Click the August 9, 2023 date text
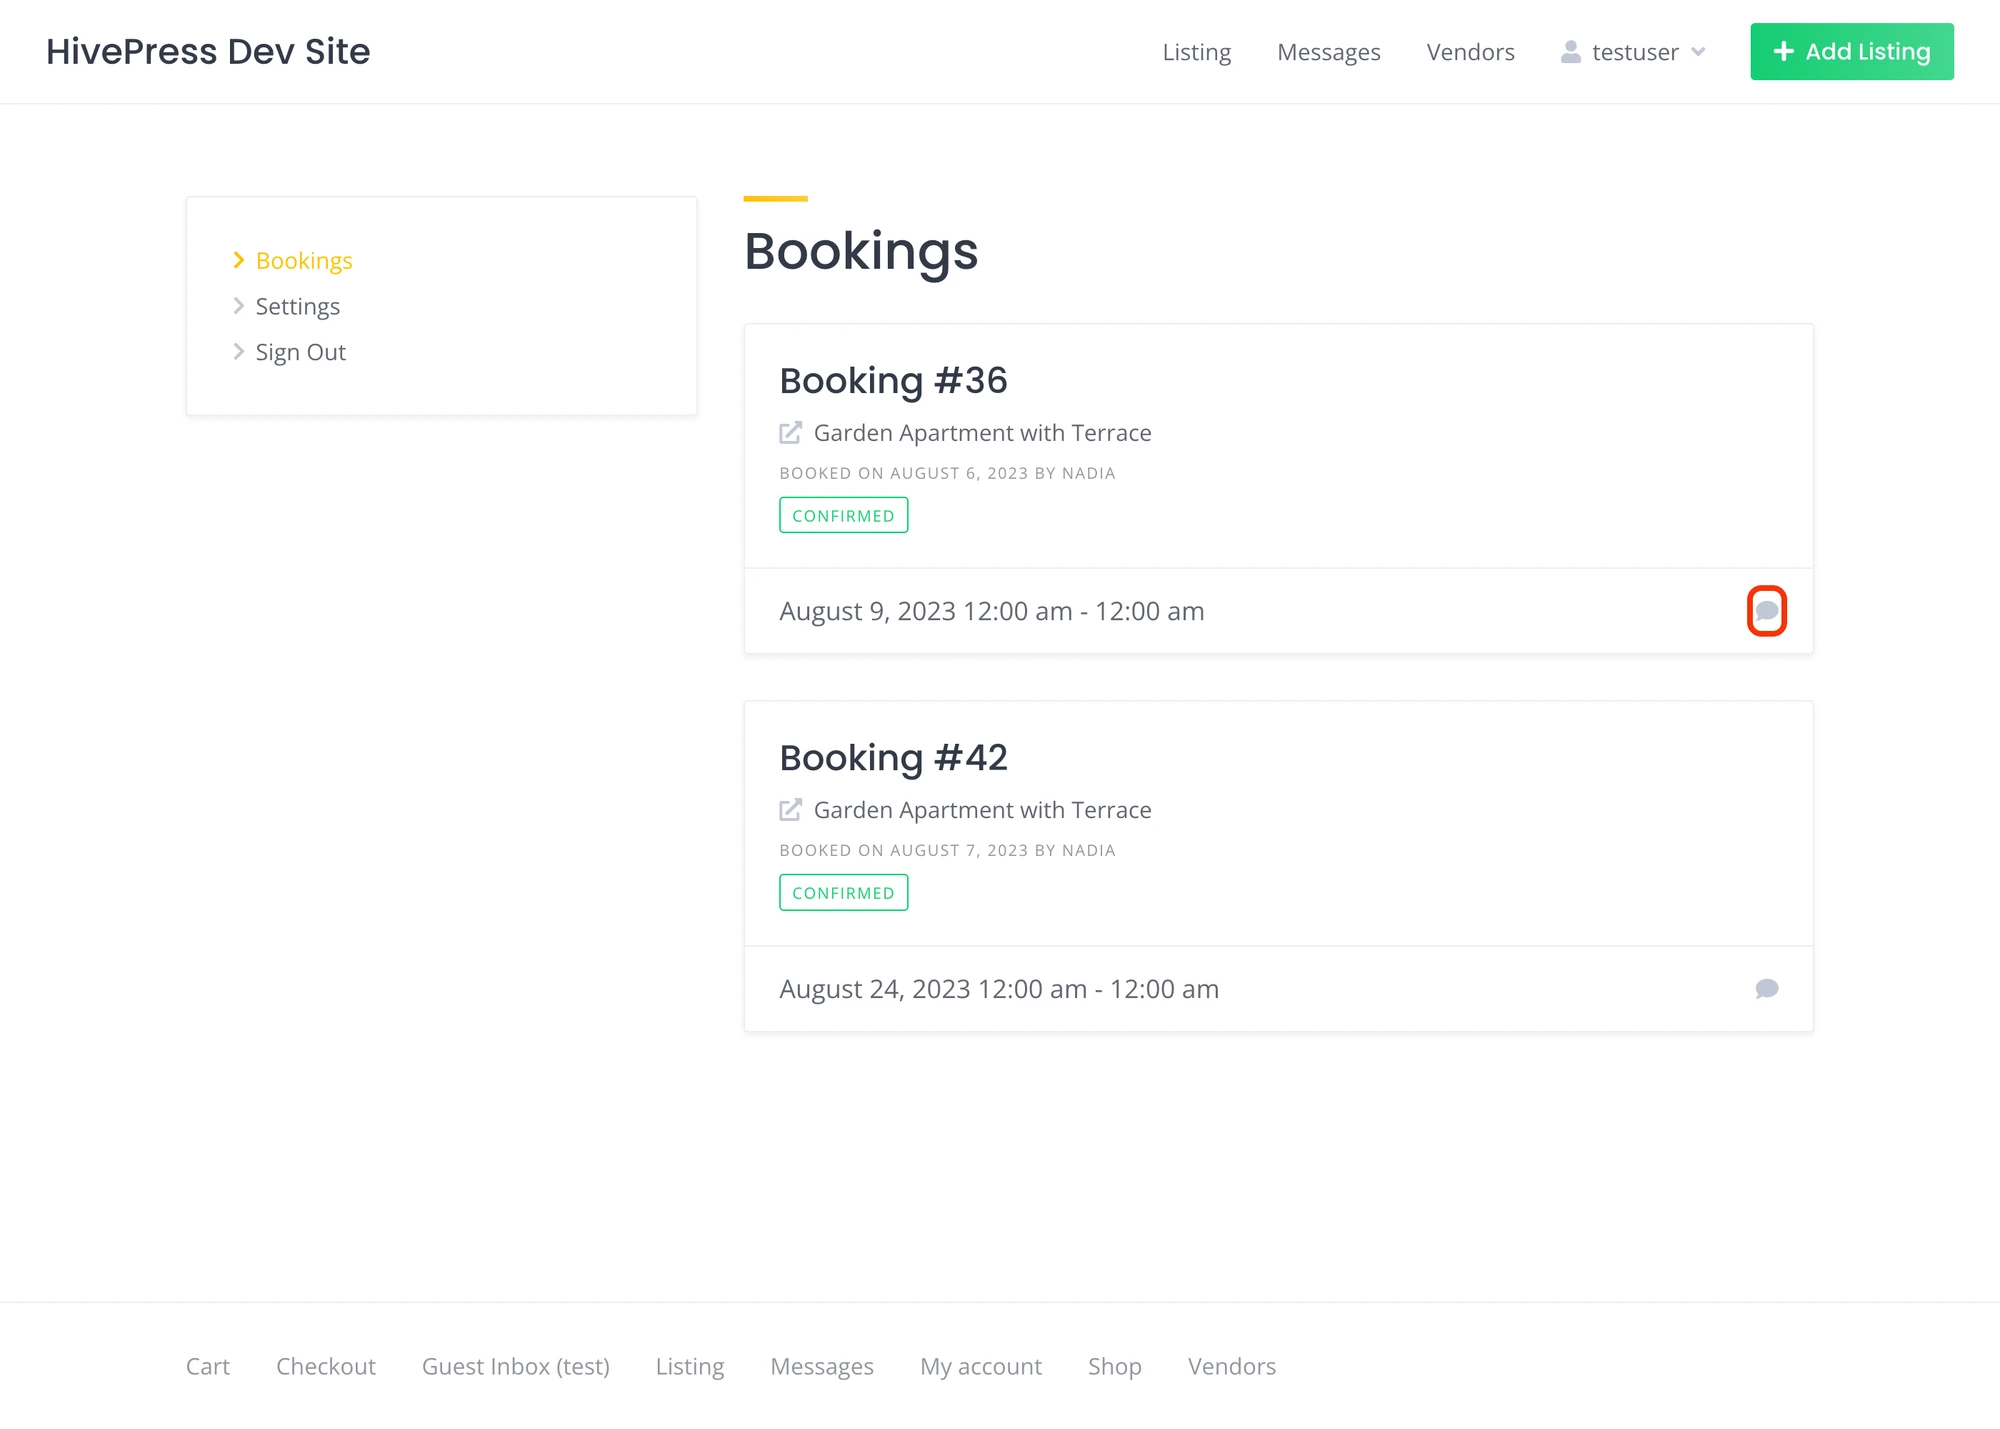Screen dimensions: 2000x1429 [x=992, y=611]
